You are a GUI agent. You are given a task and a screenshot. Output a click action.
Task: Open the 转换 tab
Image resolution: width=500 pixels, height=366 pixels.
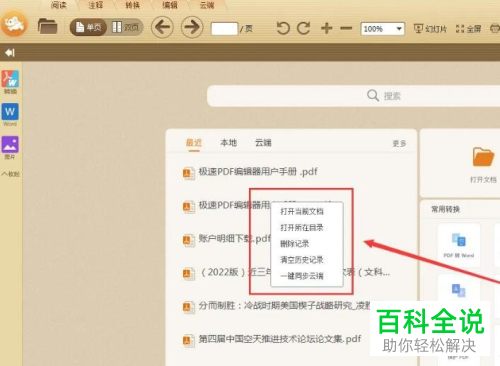coord(132,5)
